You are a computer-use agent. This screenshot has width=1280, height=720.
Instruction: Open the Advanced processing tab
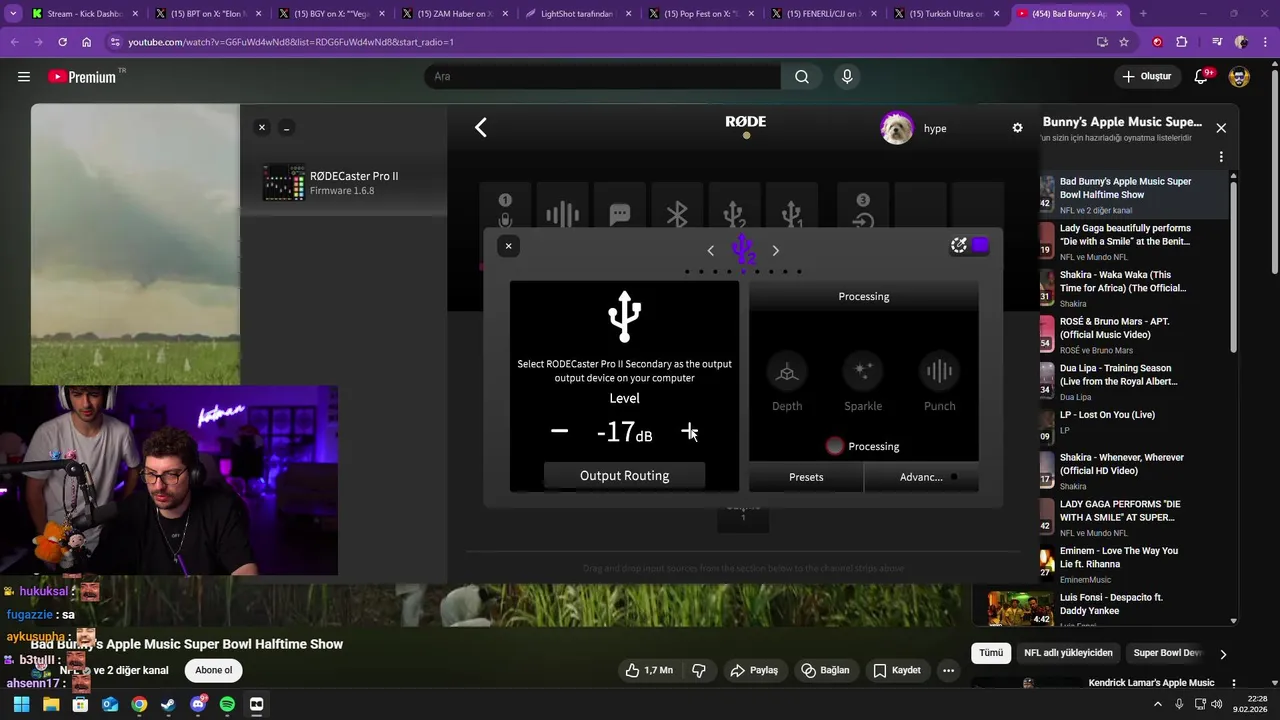pos(921,477)
